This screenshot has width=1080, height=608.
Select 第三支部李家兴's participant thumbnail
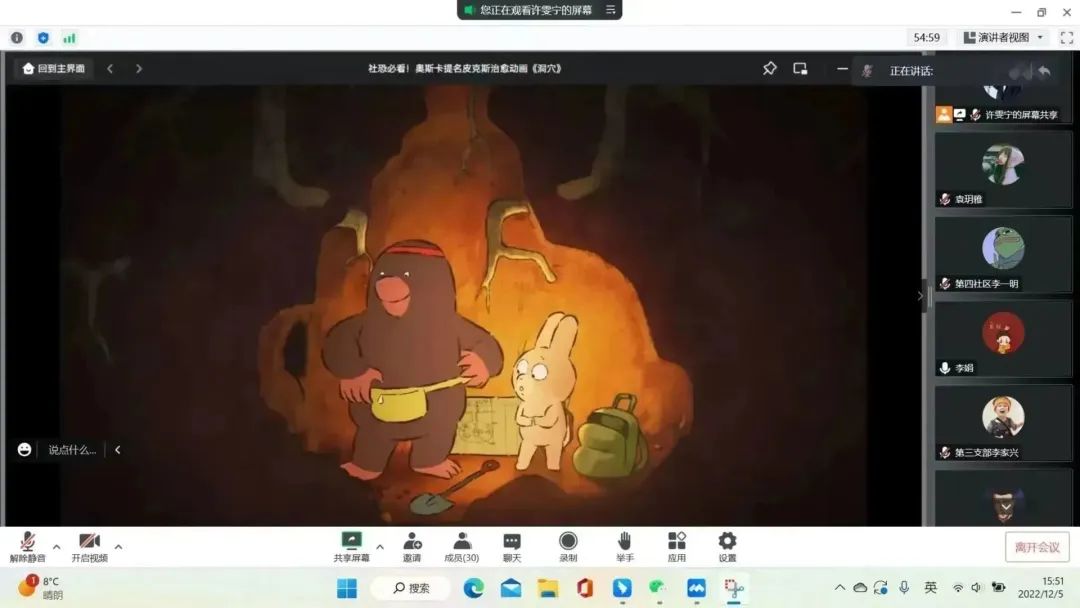point(1003,423)
